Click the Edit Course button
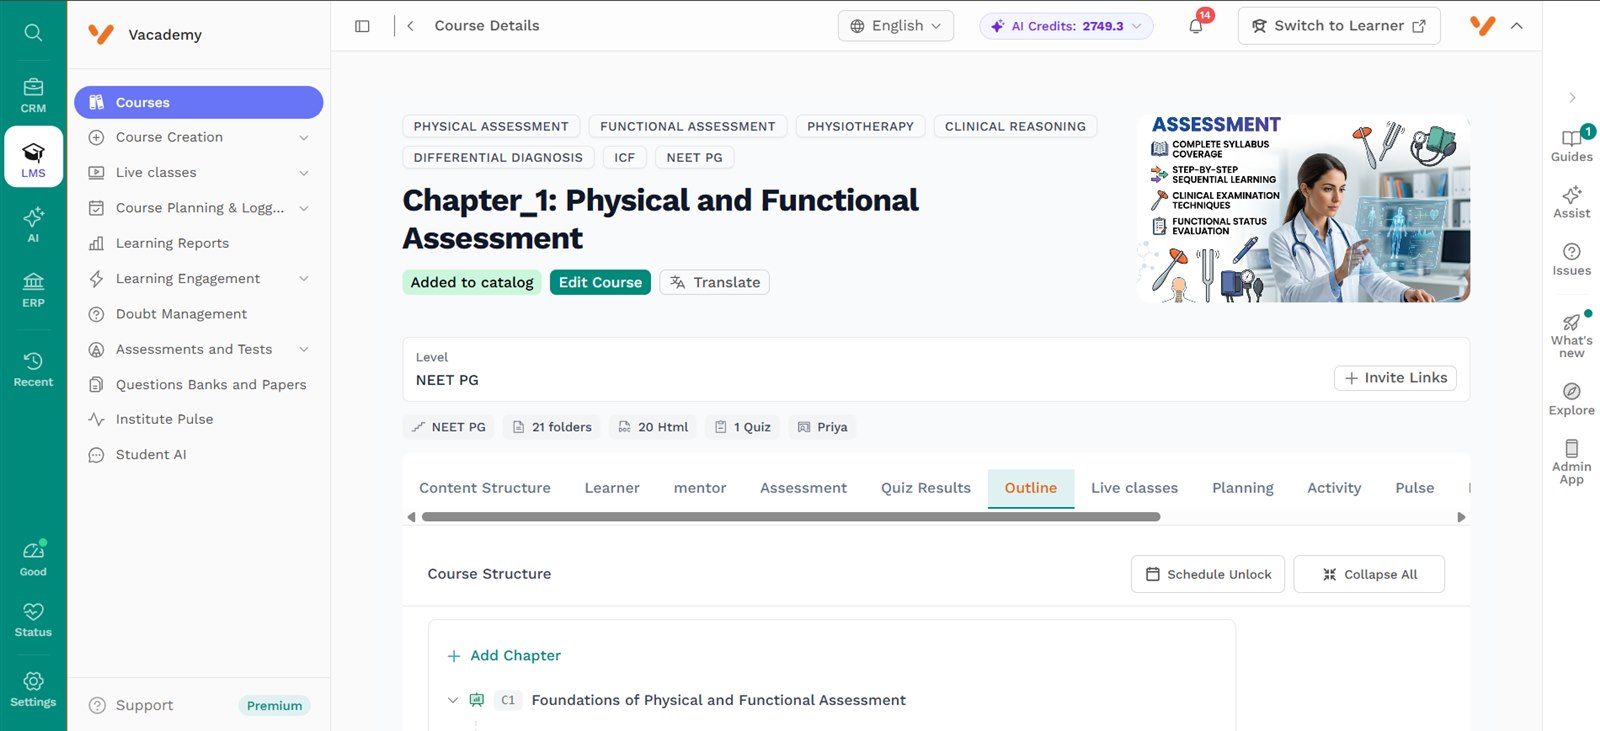 [x=600, y=283]
